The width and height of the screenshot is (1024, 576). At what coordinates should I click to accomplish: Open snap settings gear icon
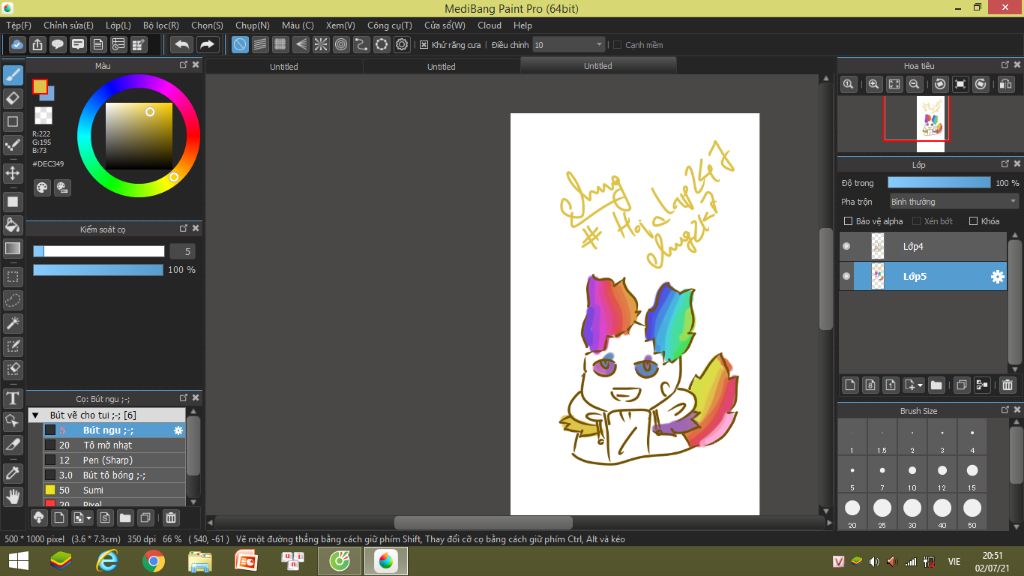(402, 44)
